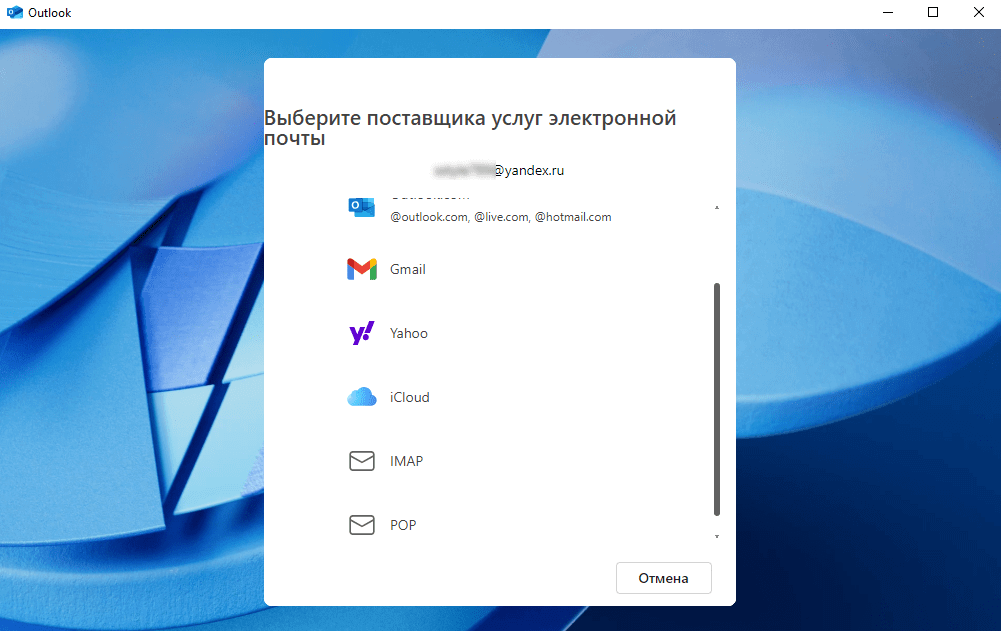This screenshot has height=631, width=1001.
Task: Click the IMAP envelope icon
Action: tap(361, 460)
